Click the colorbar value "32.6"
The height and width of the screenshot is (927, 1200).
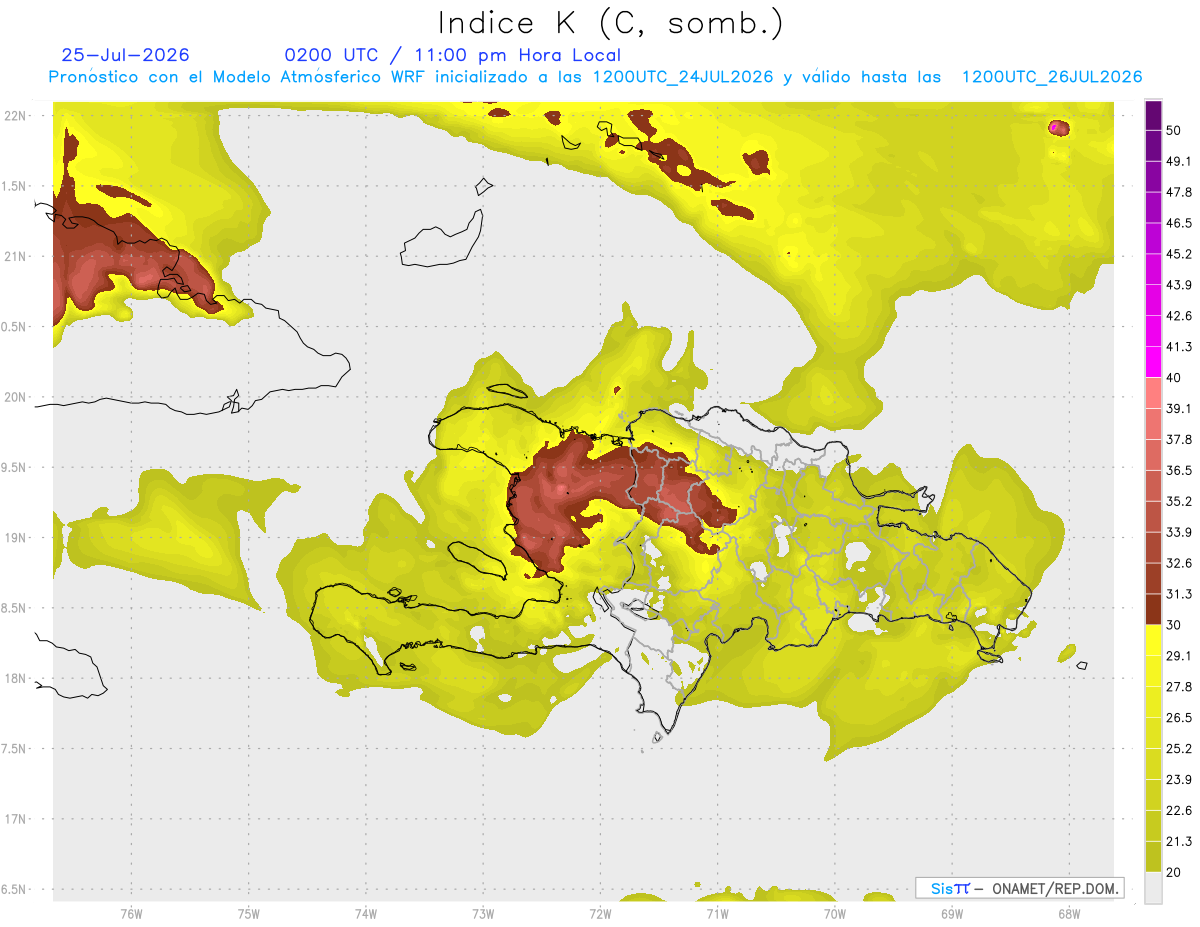(1179, 563)
